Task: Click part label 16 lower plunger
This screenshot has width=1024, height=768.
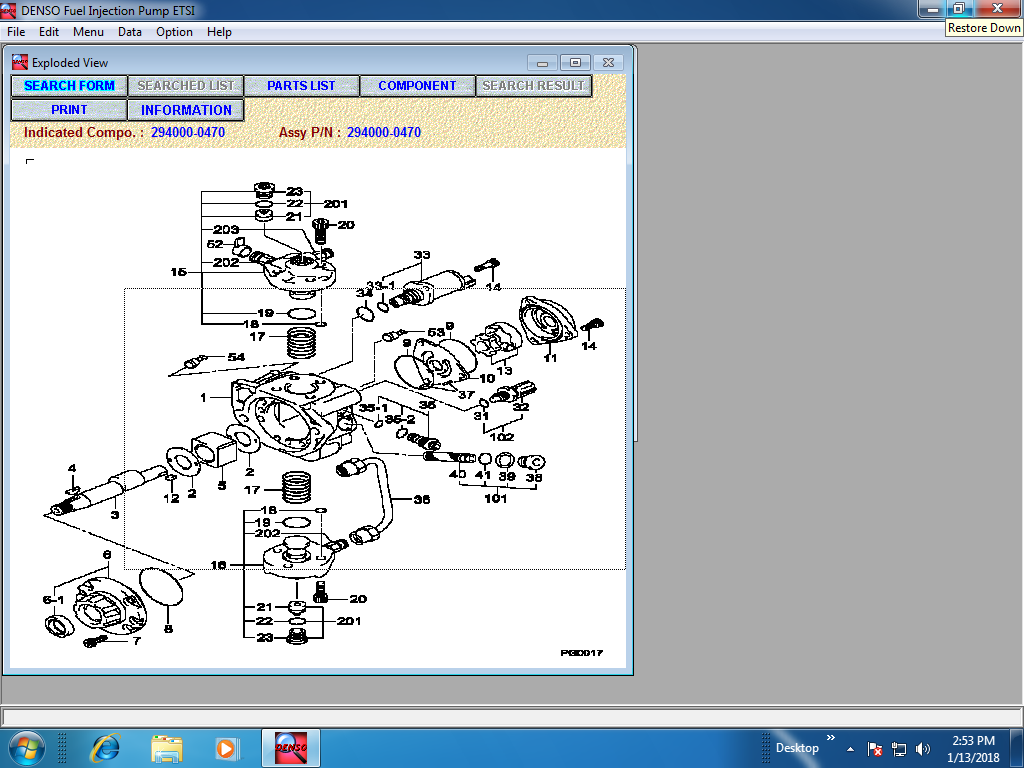Action: coord(218,565)
